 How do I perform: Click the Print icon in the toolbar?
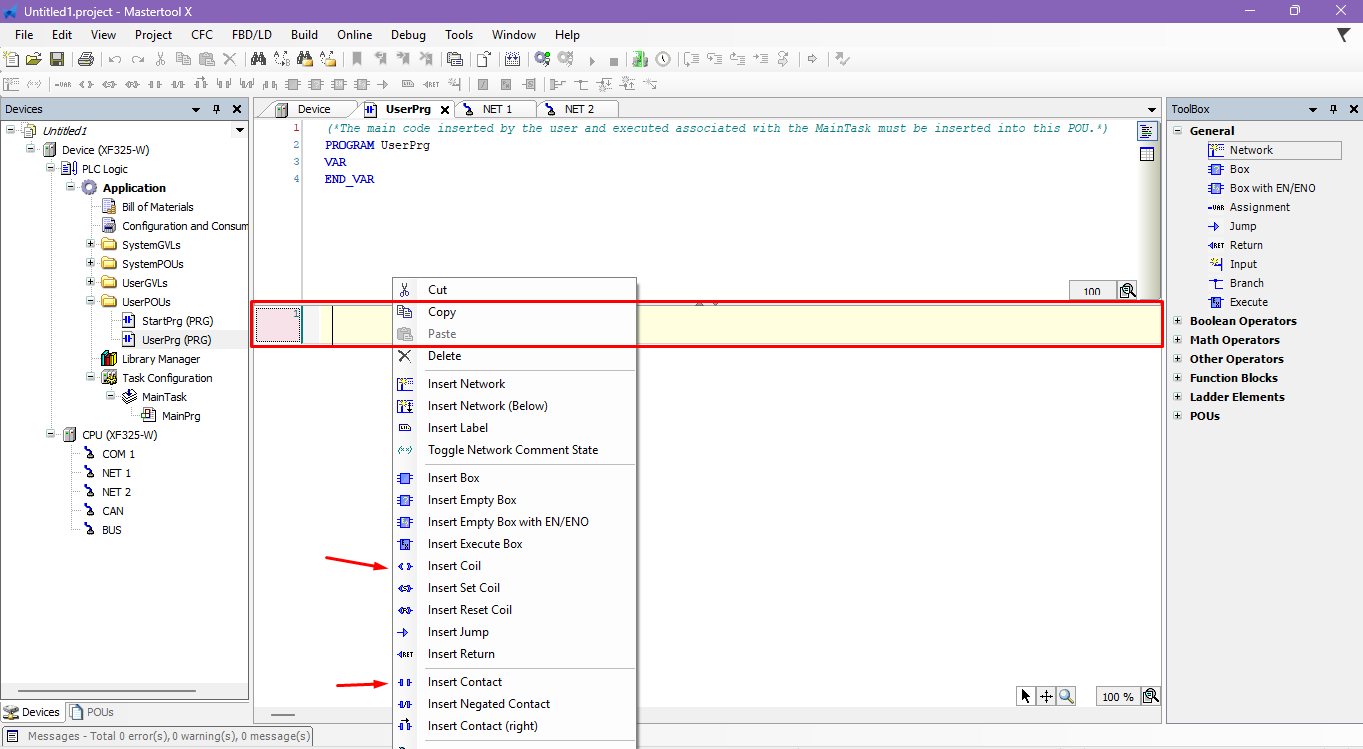(86, 59)
